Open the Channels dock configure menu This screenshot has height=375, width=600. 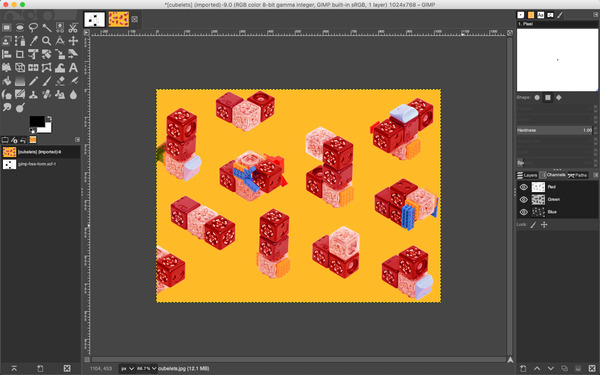(595, 175)
